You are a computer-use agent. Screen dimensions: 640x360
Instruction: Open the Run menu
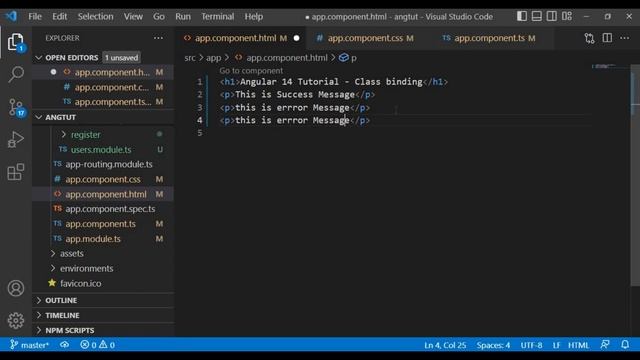(x=183, y=17)
